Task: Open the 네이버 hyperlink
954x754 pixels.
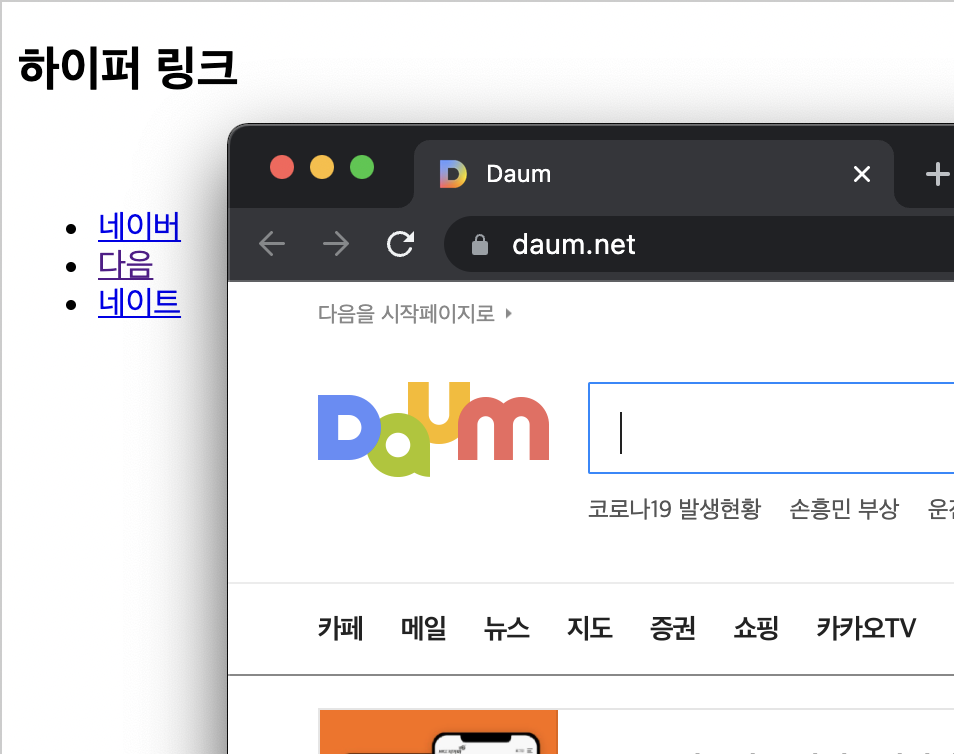Action: 139,226
